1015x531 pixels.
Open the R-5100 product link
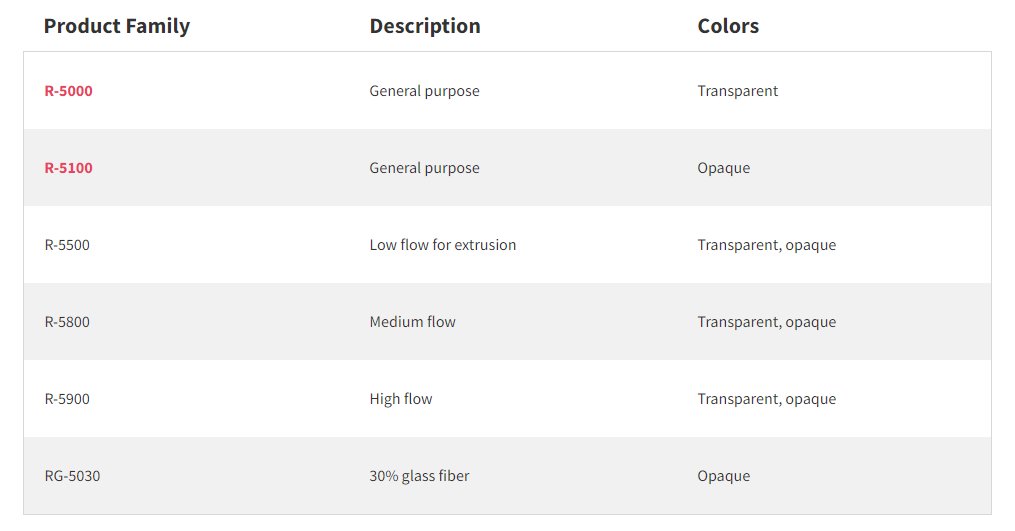coord(69,168)
